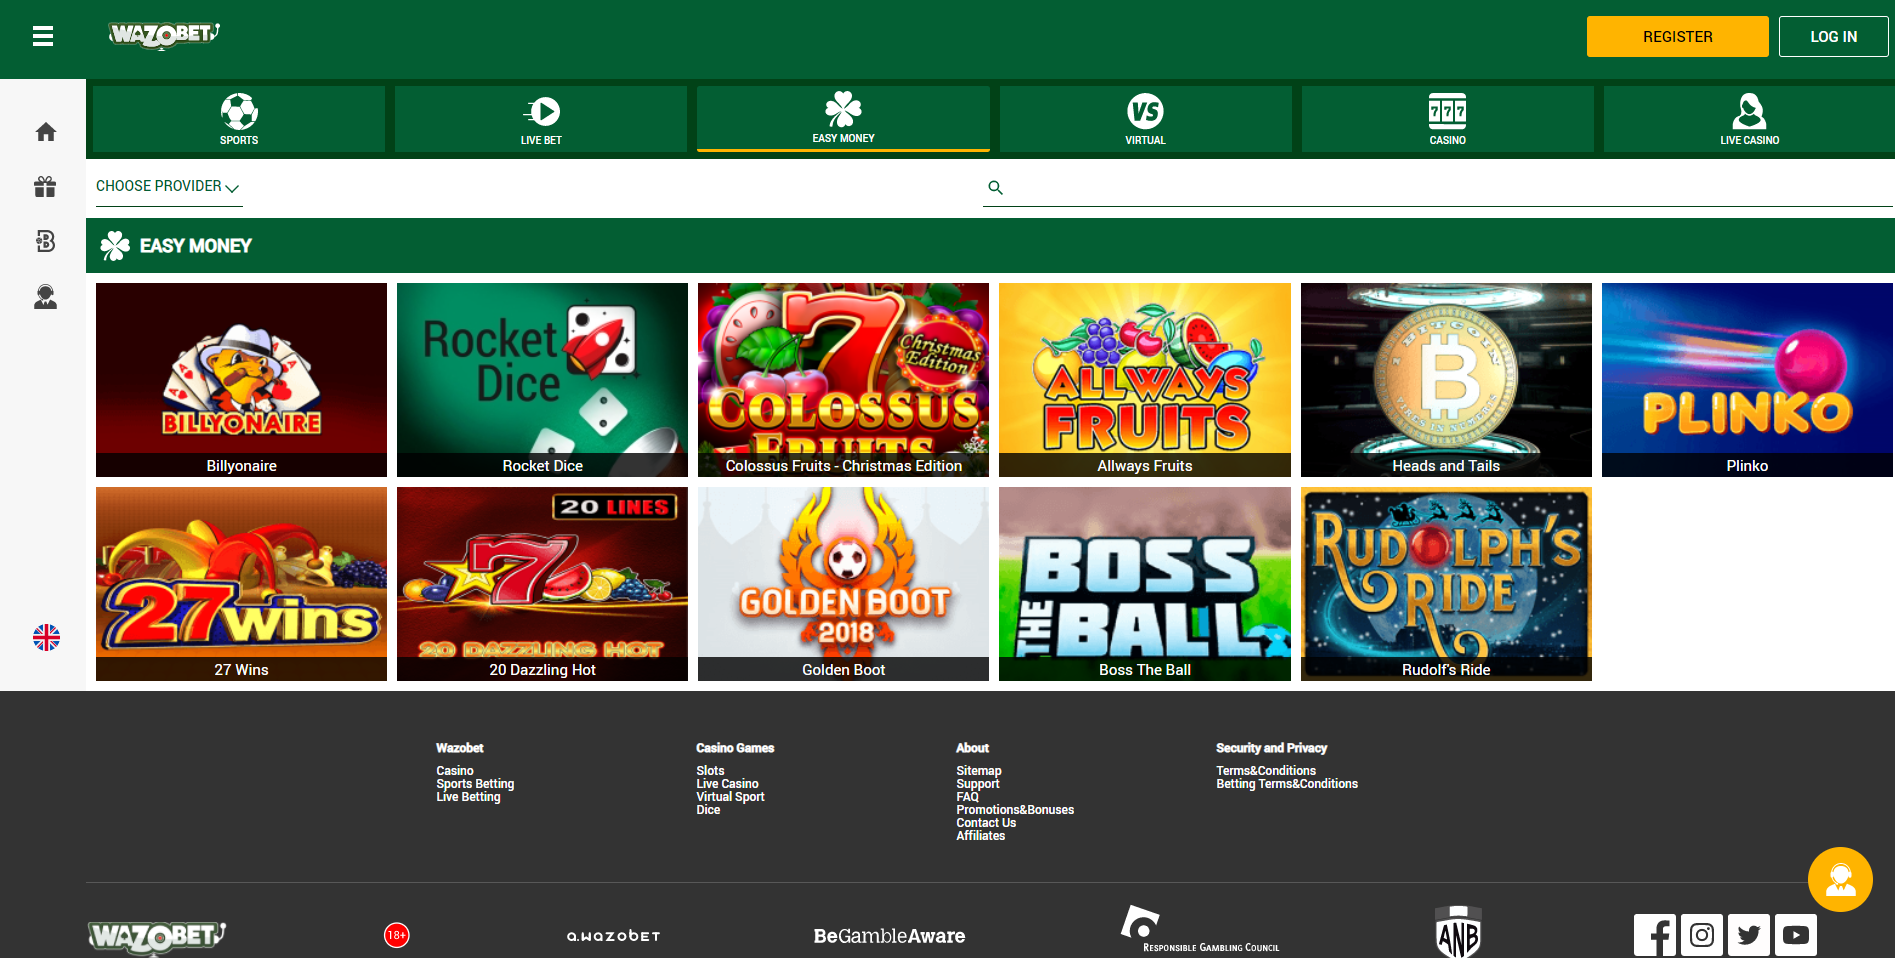Open the live chat floating button
The width and height of the screenshot is (1895, 958).
click(1840, 880)
